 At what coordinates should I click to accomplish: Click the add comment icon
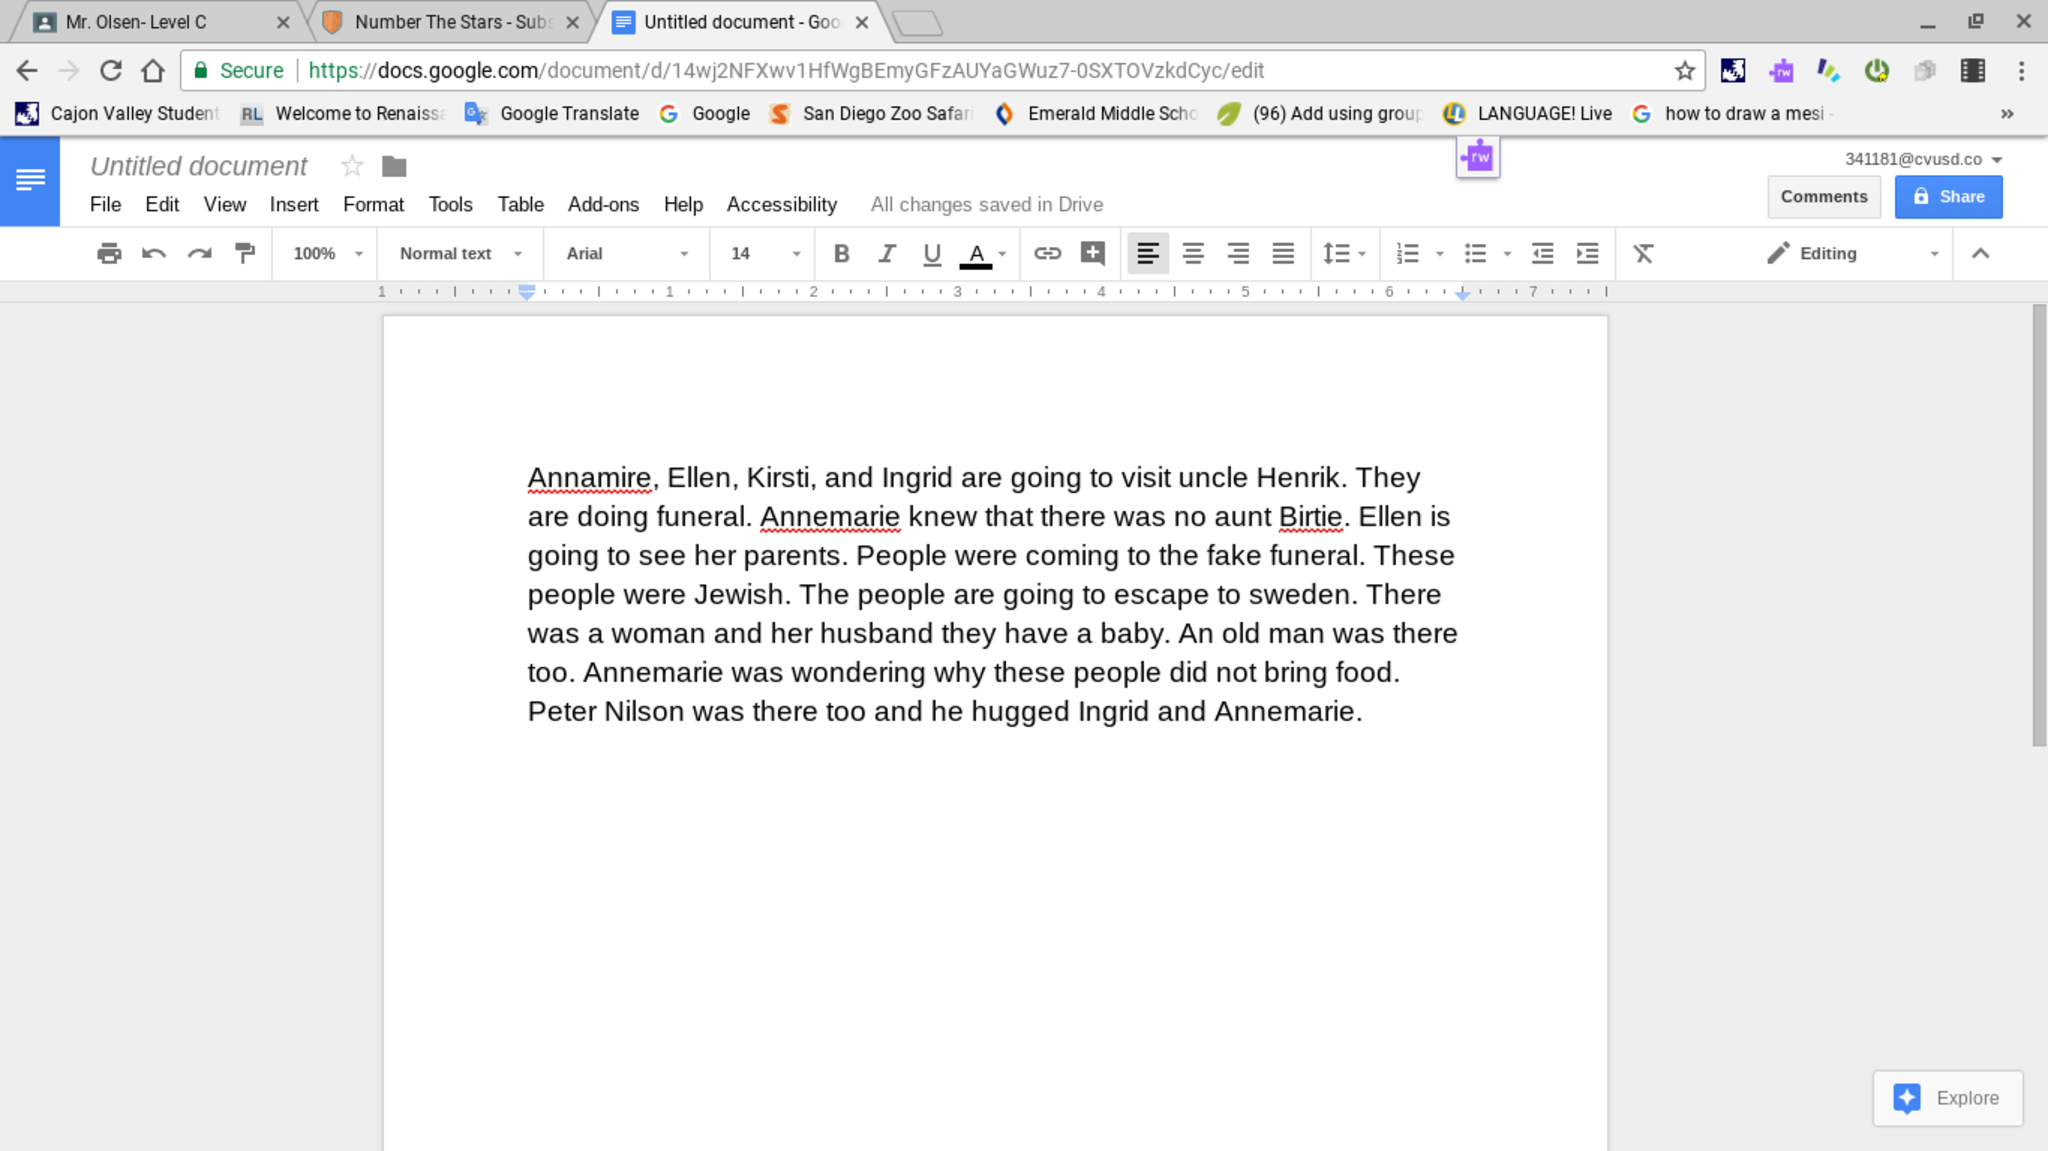coord(1092,254)
